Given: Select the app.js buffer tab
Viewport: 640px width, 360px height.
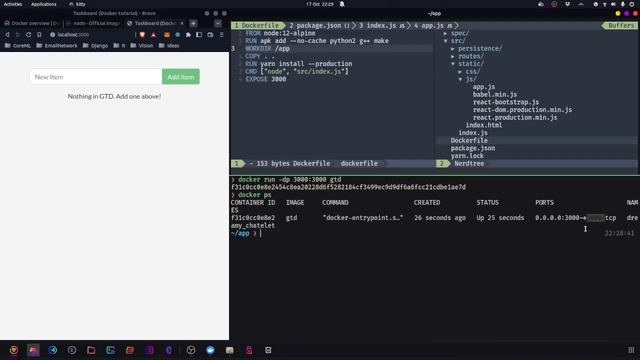Looking at the screenshot, I should coord(433,25).
